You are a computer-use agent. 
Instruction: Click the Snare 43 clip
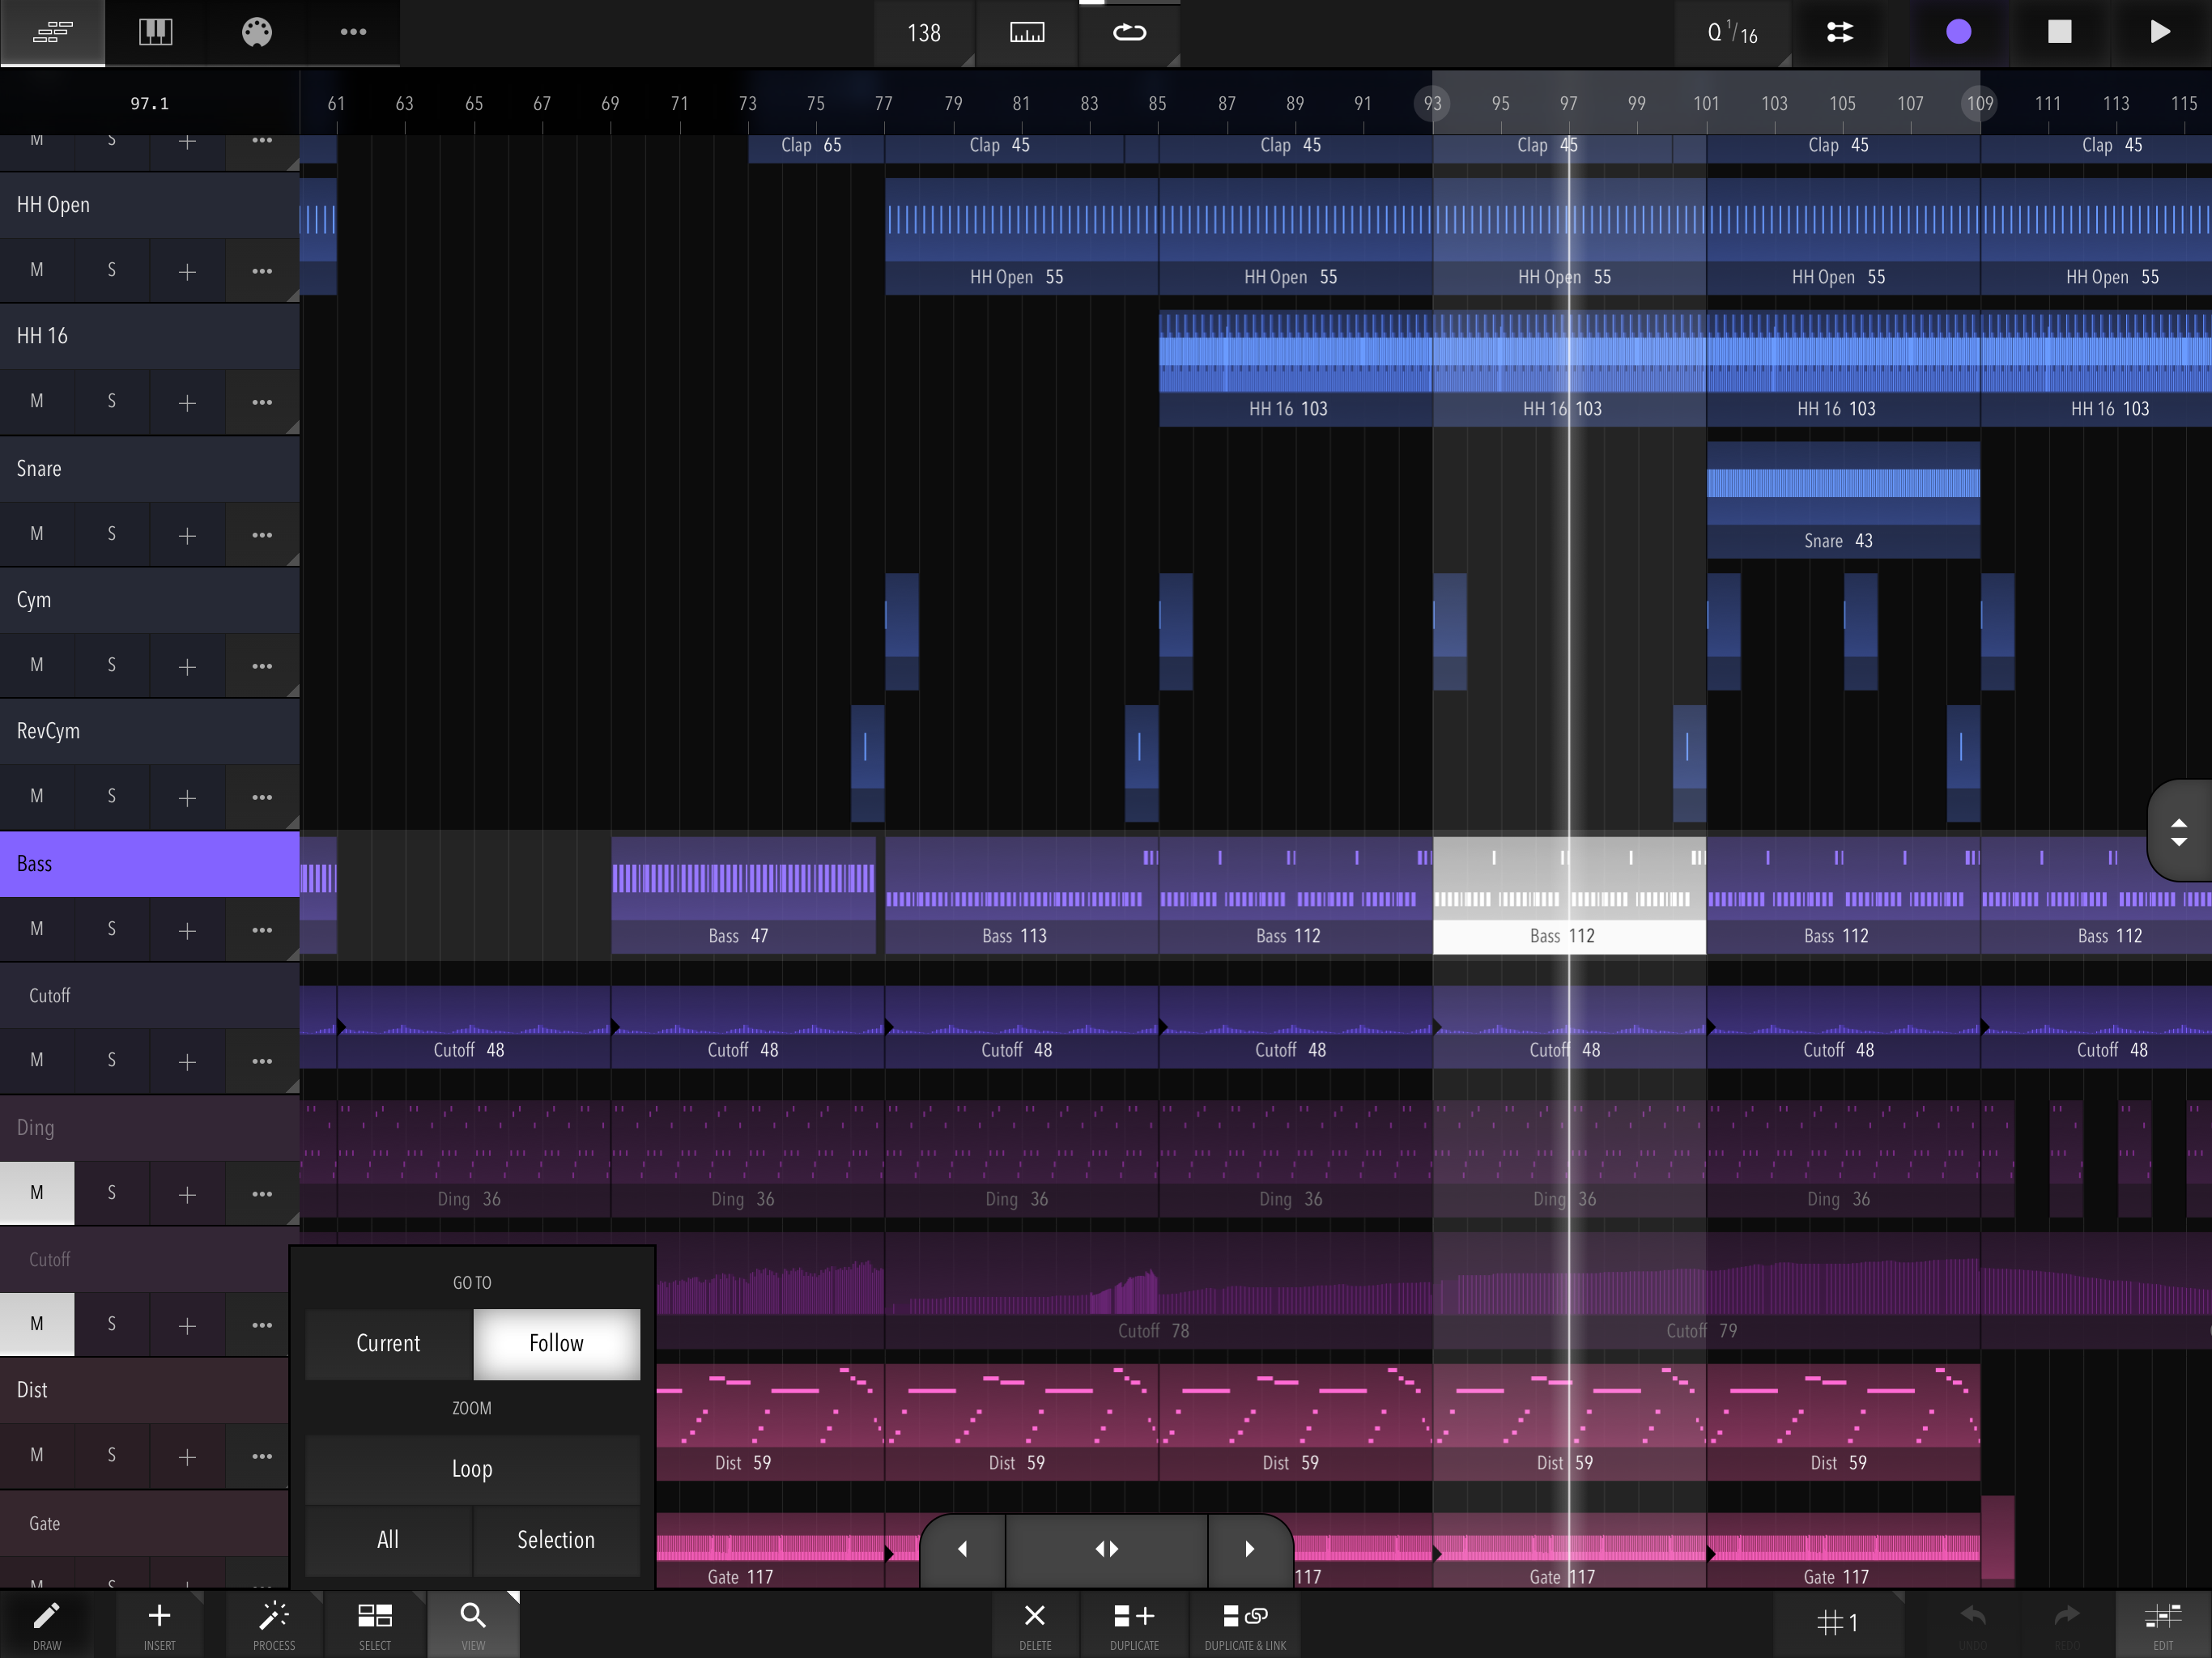(x=1842, y=500)
